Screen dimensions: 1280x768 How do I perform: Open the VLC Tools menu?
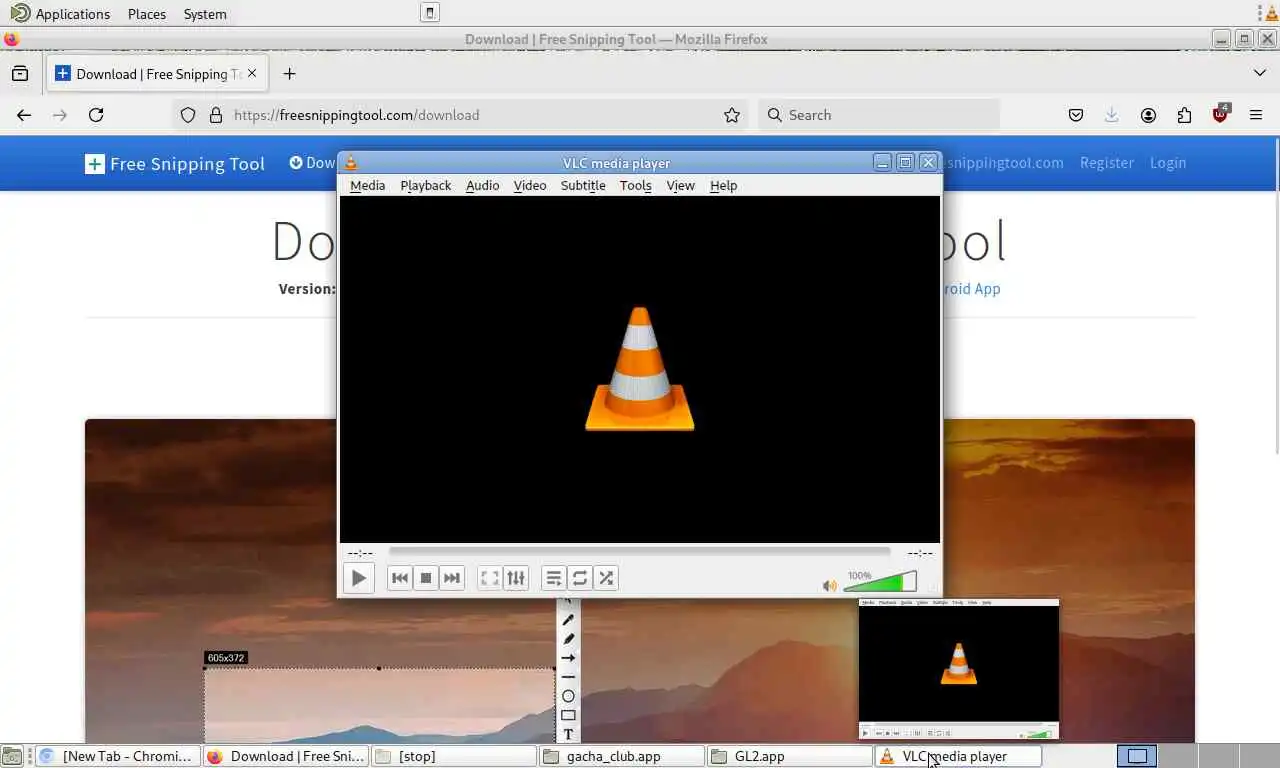pos(635,185)
